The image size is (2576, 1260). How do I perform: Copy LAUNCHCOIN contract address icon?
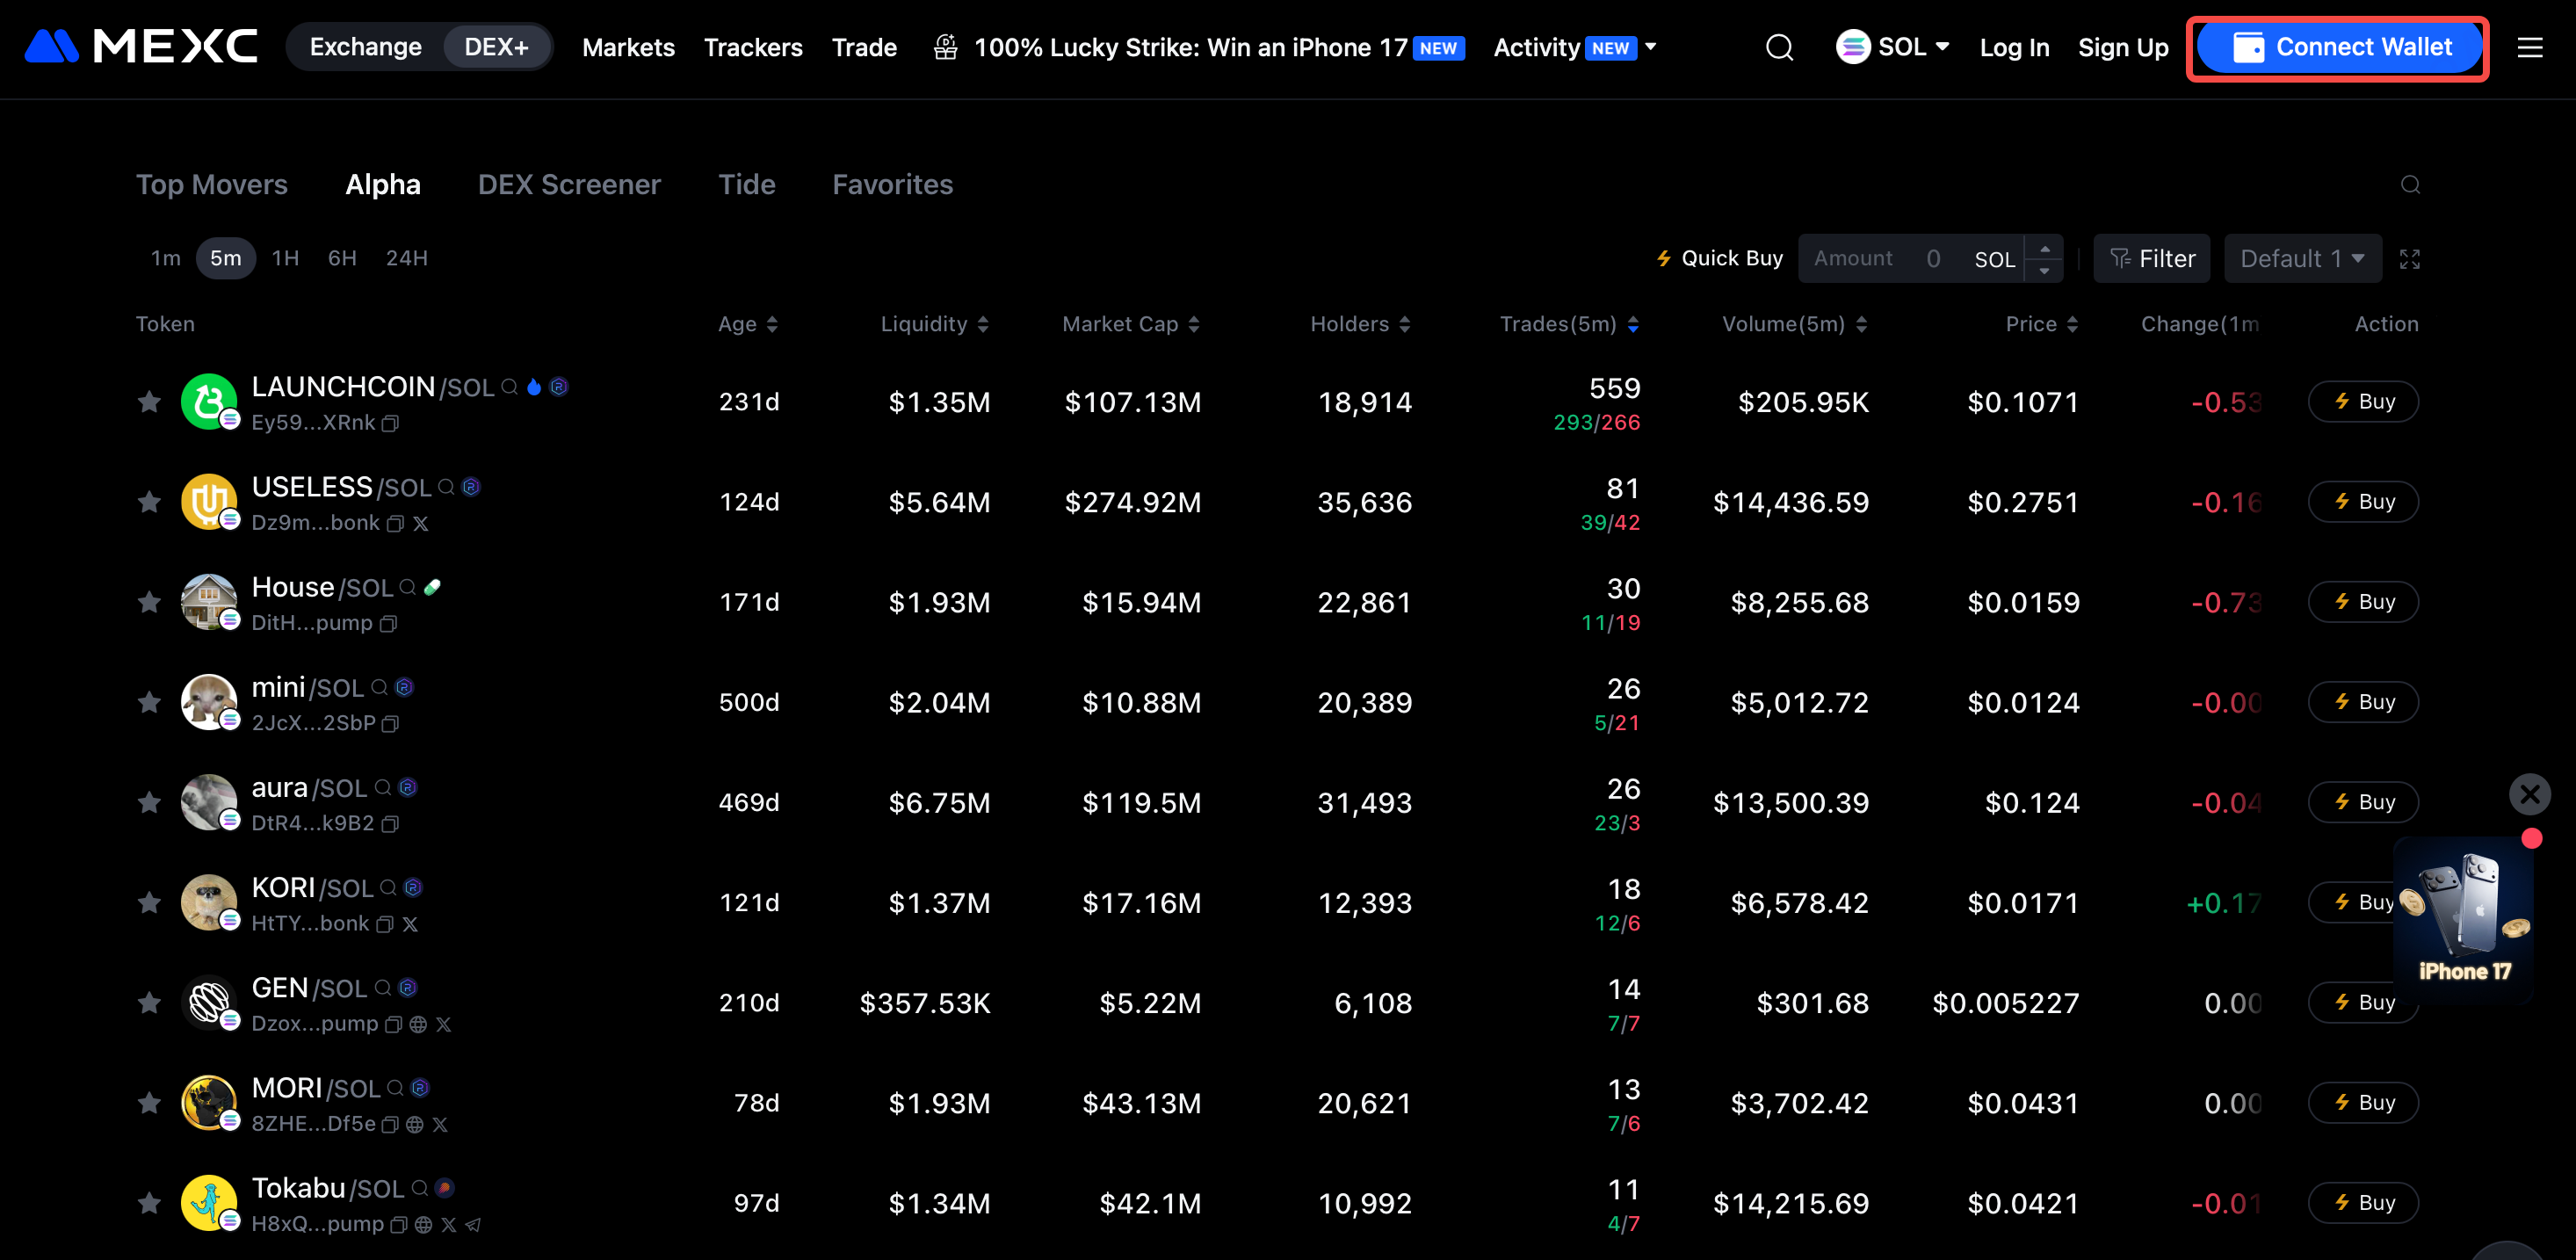pos(391,424)
